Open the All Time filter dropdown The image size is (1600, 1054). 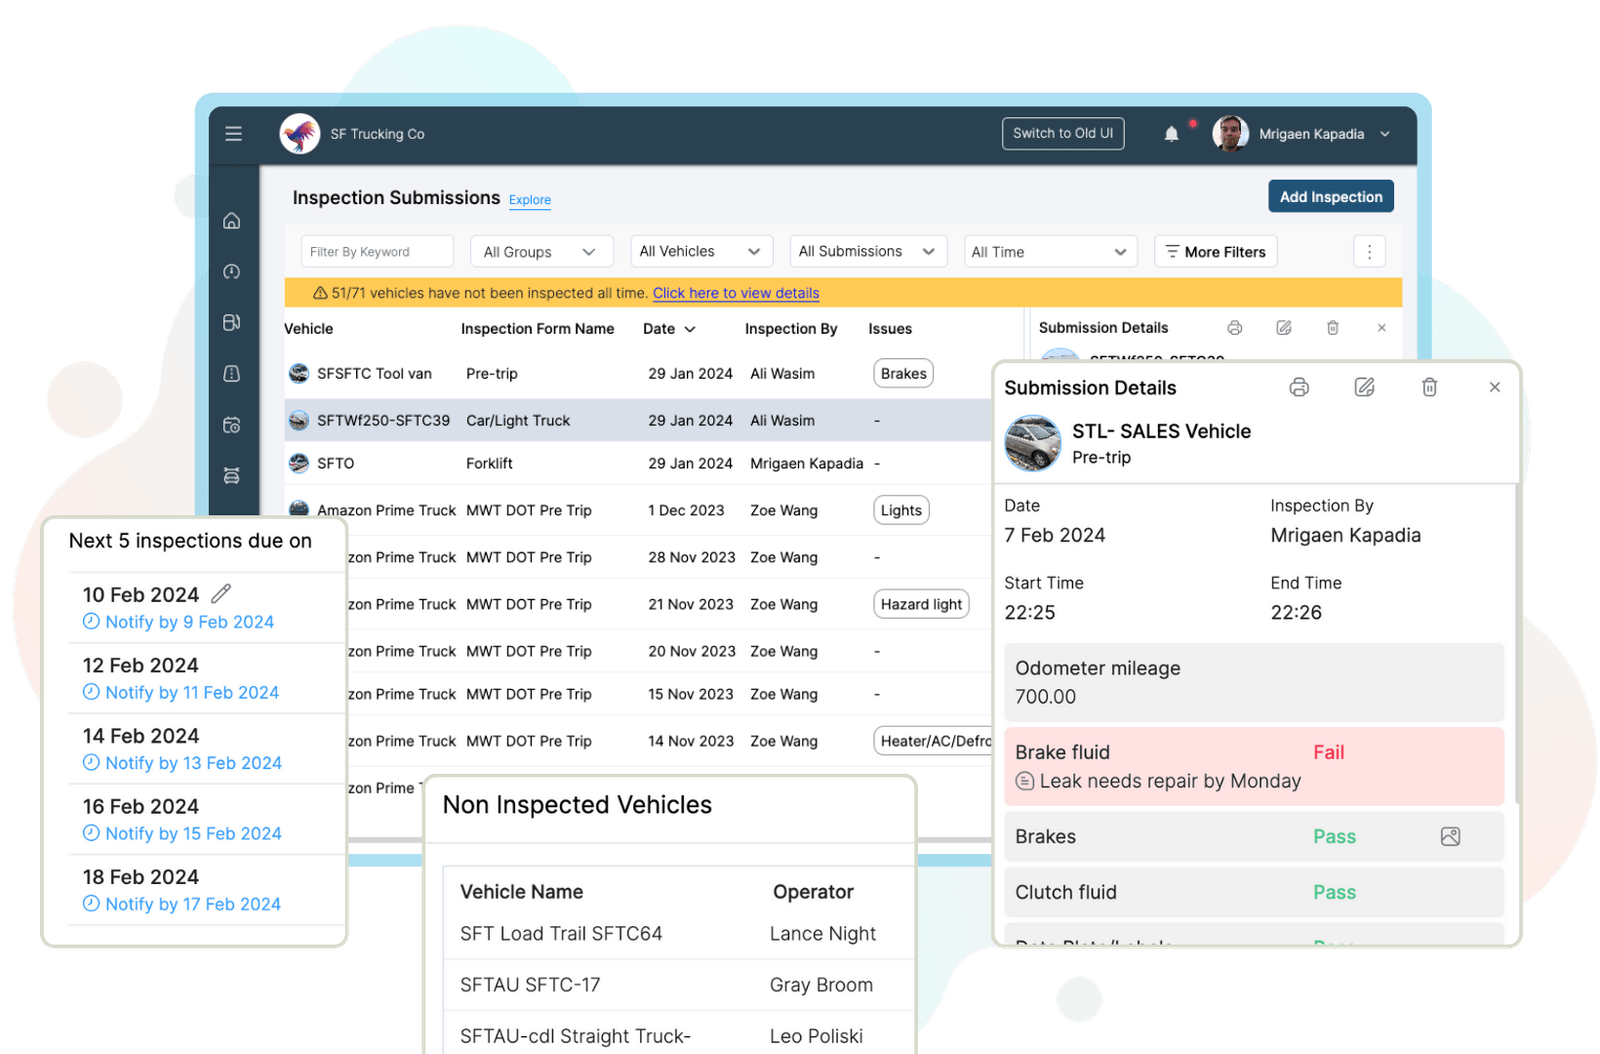[x=1049, y=251]
